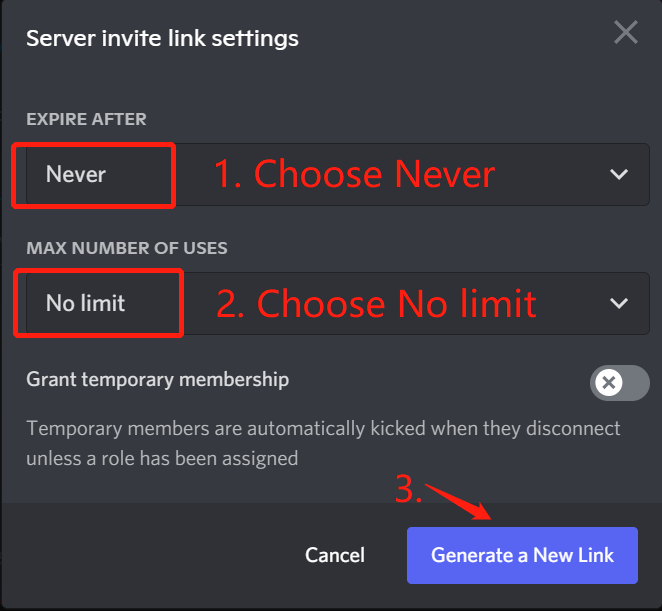Click the Grant temporary membership label text
The image size is (662, 611).
tap(158, 380)
